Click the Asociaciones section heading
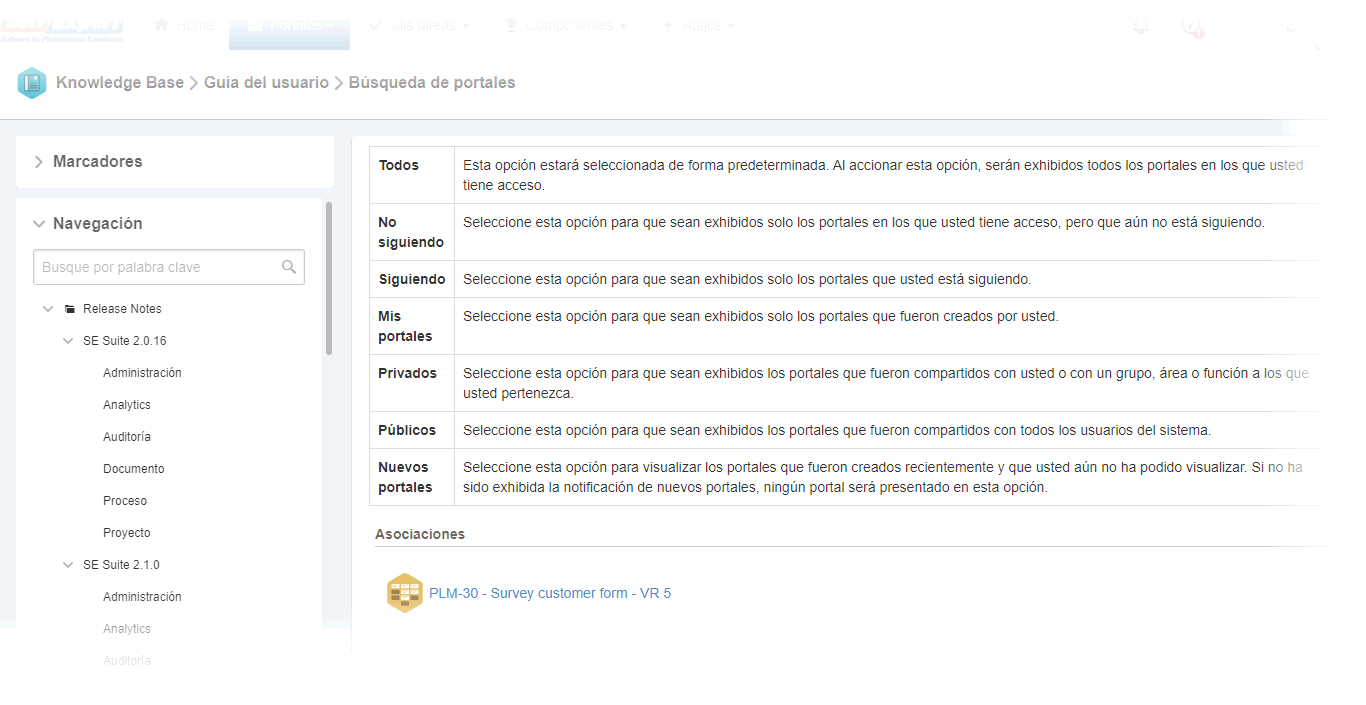1366x705 pixels. point(420,534)
